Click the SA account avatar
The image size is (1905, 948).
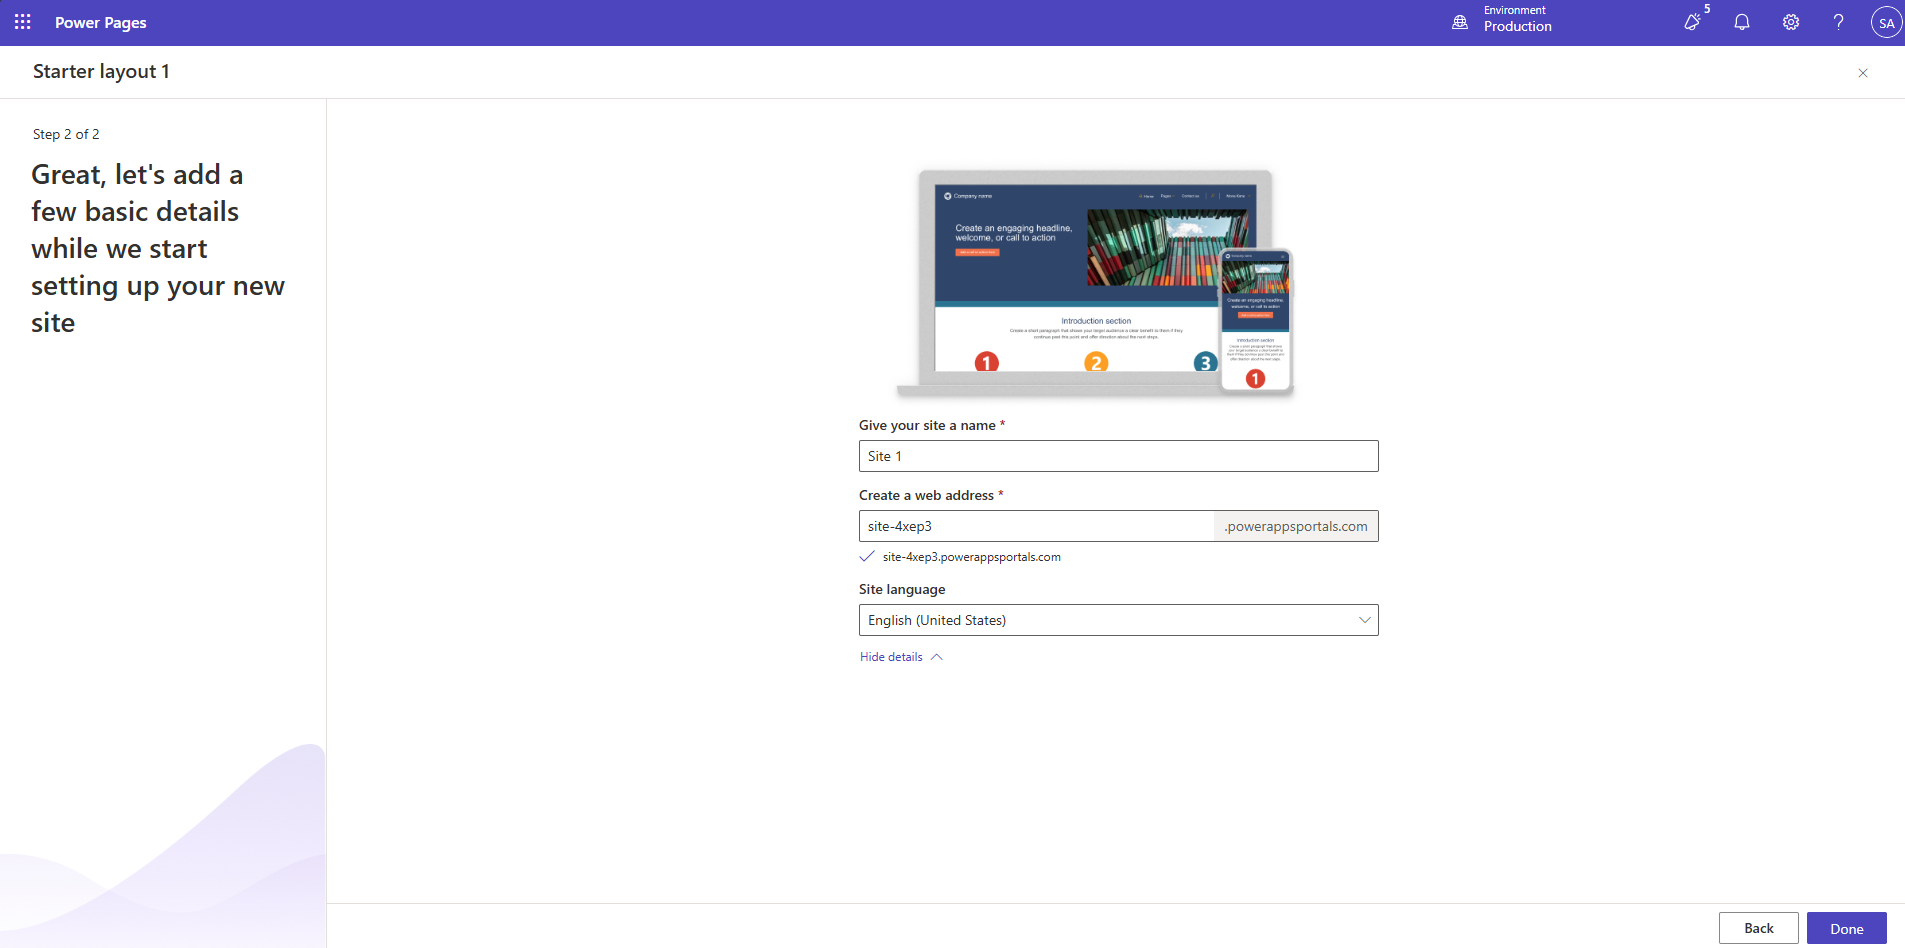[1885, 22]
